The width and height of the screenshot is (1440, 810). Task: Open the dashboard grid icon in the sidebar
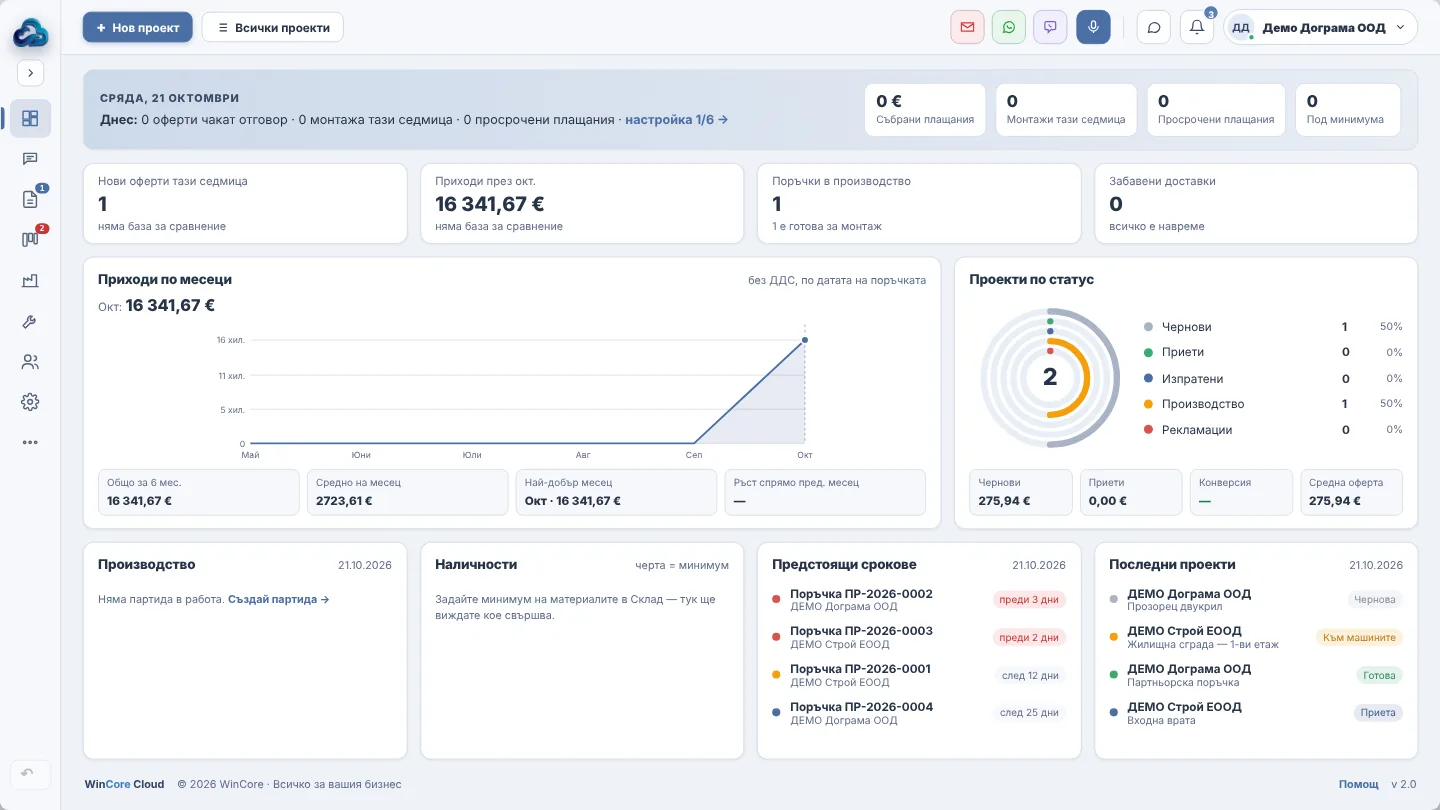(30, 119)
